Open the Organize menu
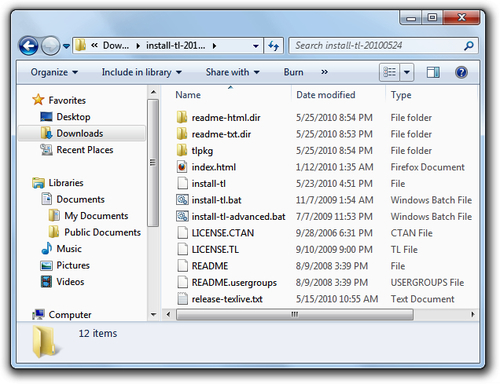Image resolution: width=500 pixels, height=384 pixels. pos(54,72)
